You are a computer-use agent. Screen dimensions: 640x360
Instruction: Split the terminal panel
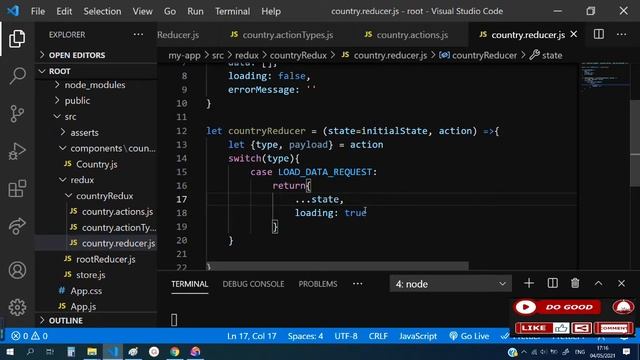553,283
